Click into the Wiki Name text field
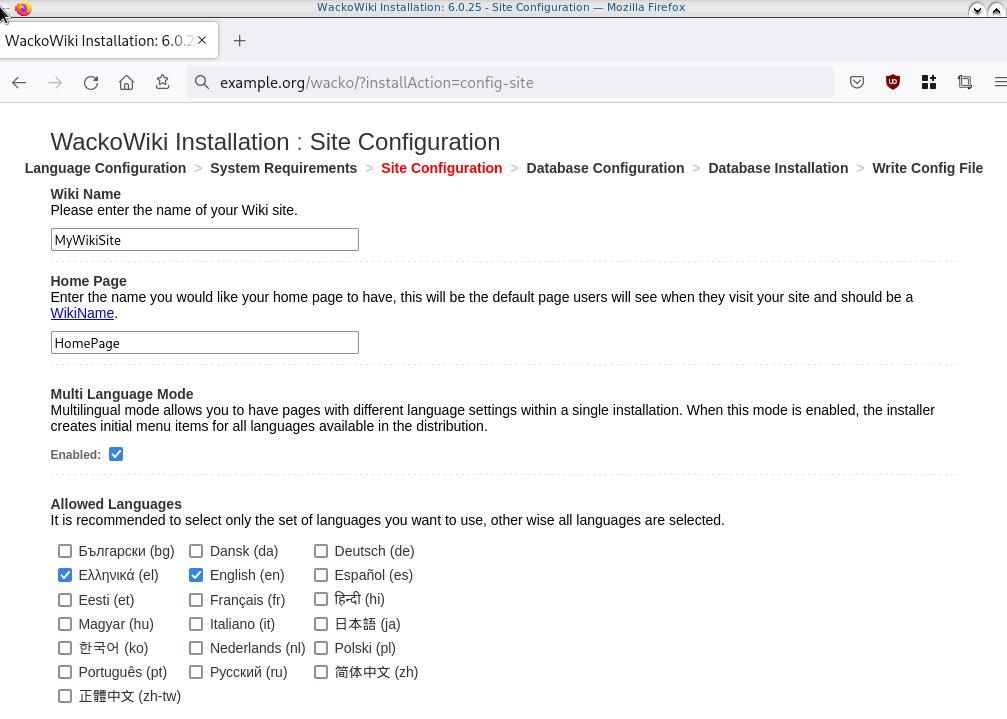 click(x=204, y=240)
